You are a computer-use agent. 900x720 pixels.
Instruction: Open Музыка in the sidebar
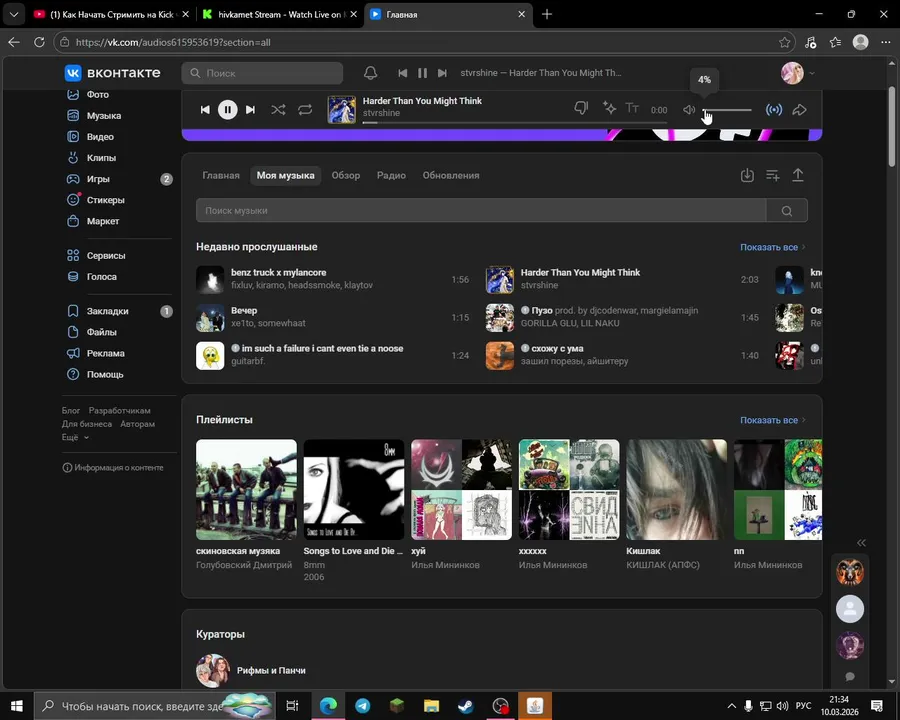[103, 115]
